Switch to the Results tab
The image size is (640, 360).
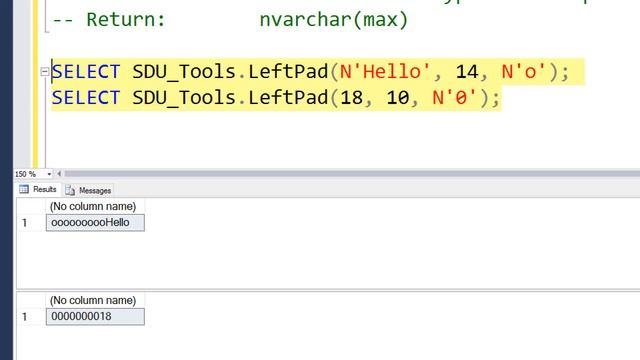tap(38, 189)
